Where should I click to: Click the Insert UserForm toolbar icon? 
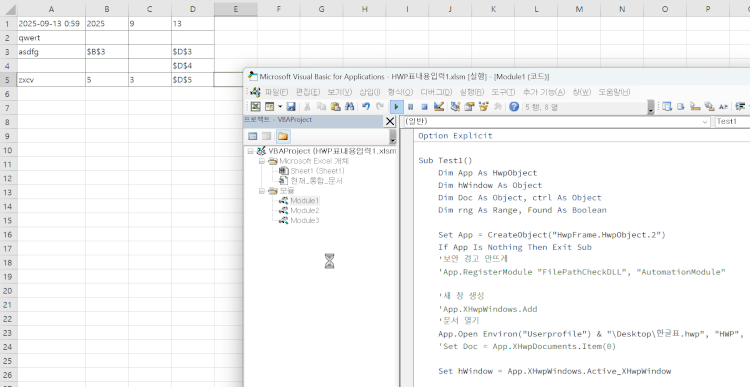click(269, 106)
